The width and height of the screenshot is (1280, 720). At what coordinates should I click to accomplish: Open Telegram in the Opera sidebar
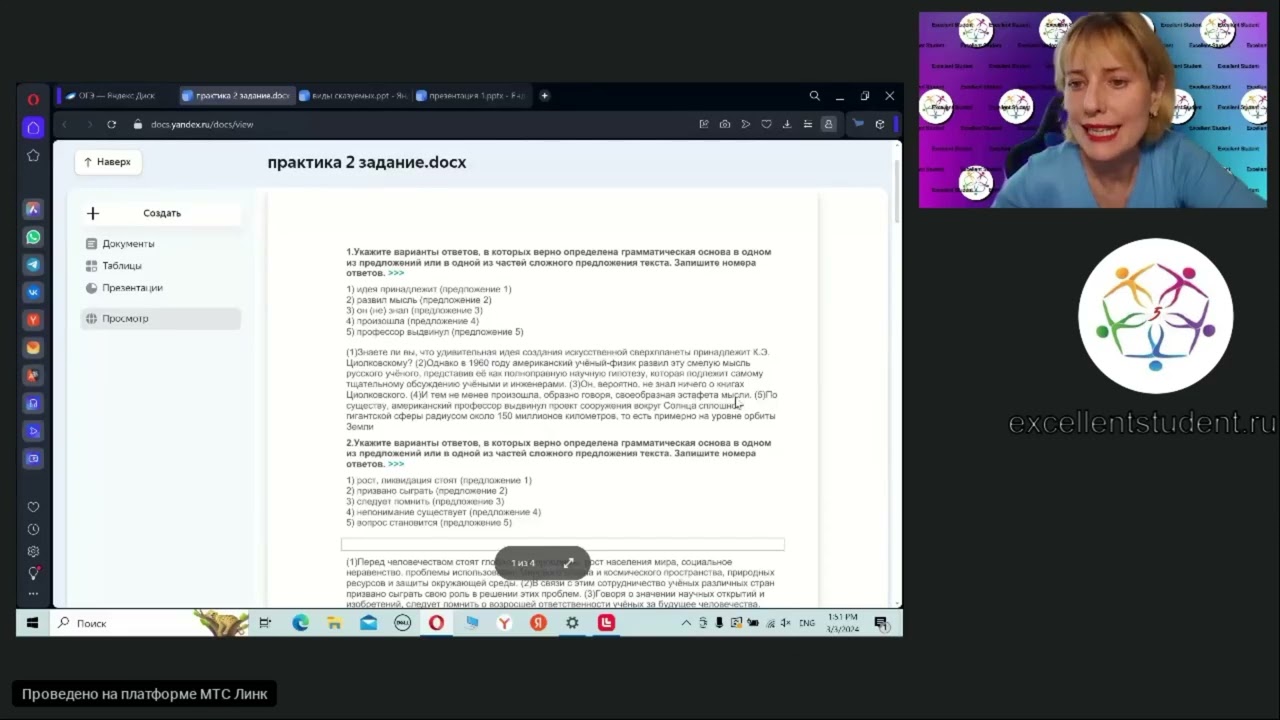(33, 265)
